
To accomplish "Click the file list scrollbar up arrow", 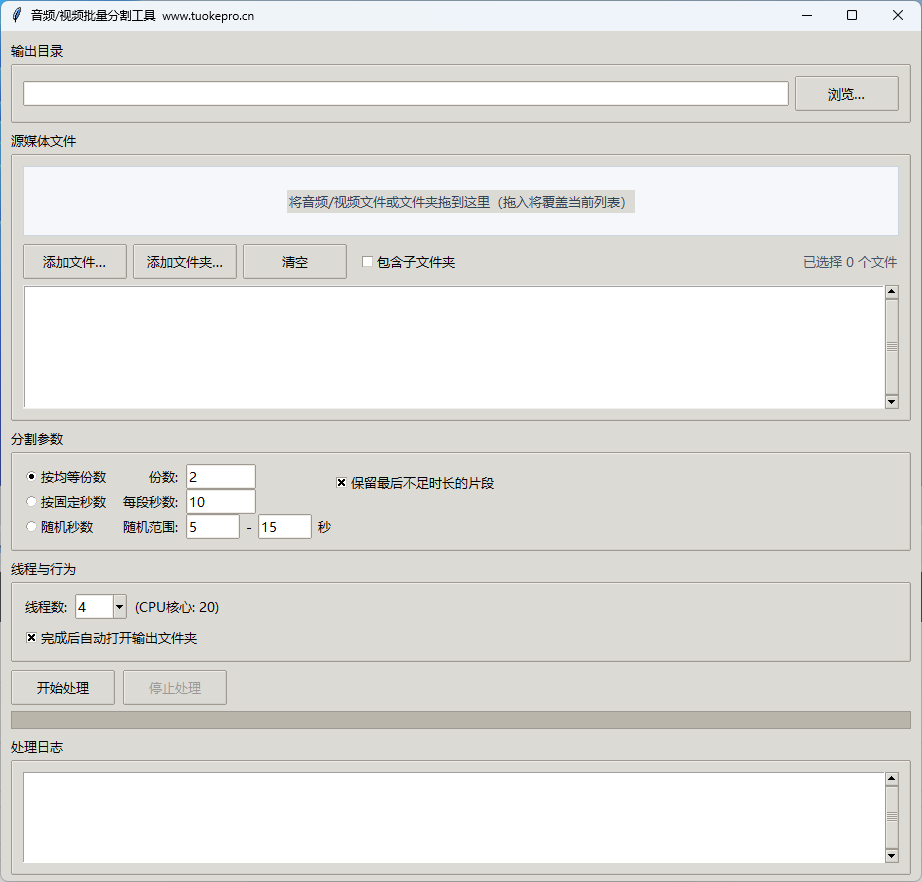I will 891,291.
